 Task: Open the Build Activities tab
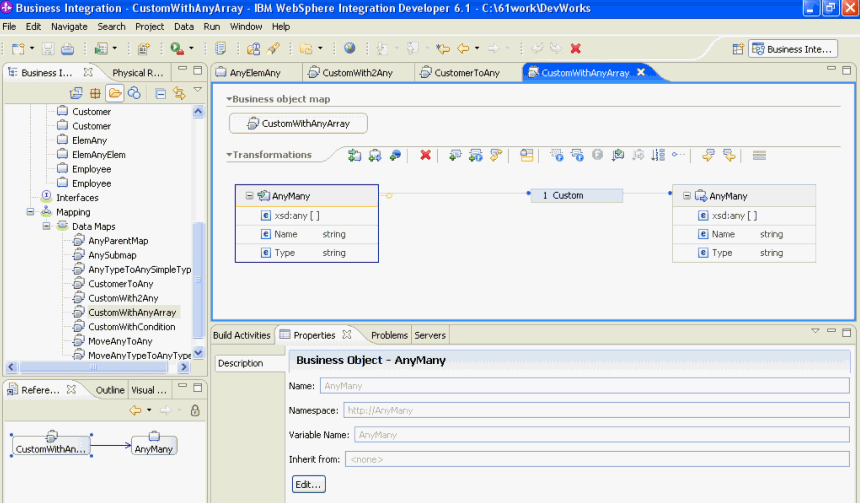(241, 335)
